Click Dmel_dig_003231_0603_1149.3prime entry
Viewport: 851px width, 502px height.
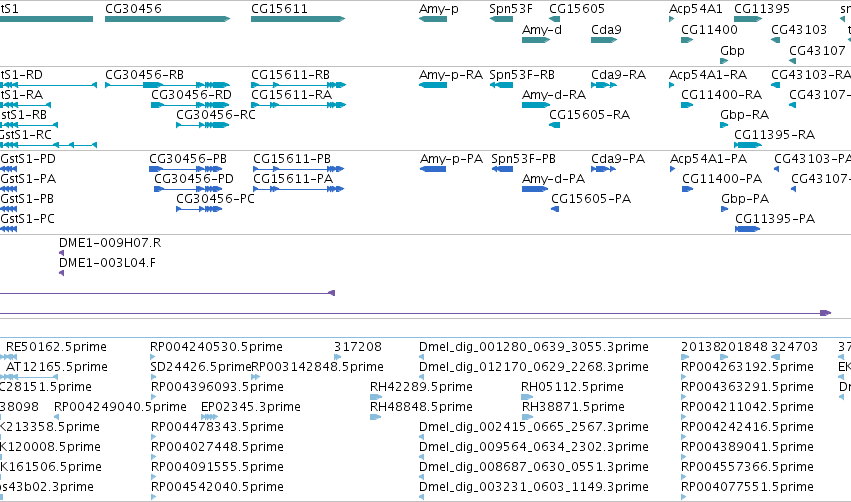[x=534, y=487]
